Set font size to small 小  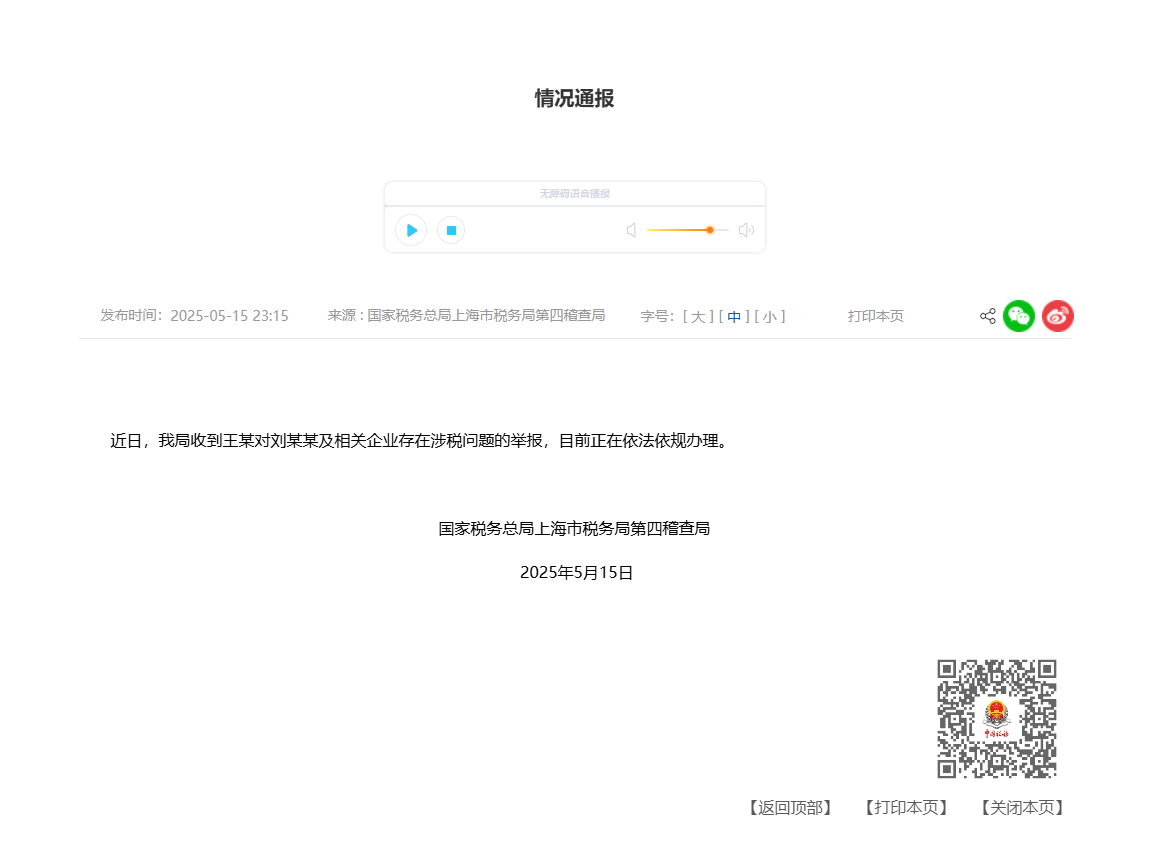(x=770, y=317)
